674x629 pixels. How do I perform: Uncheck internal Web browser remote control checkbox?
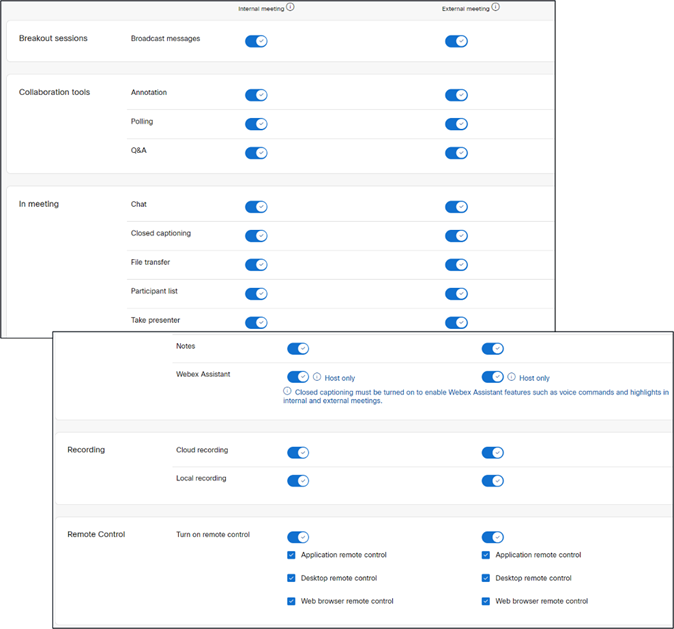[292, 601]
